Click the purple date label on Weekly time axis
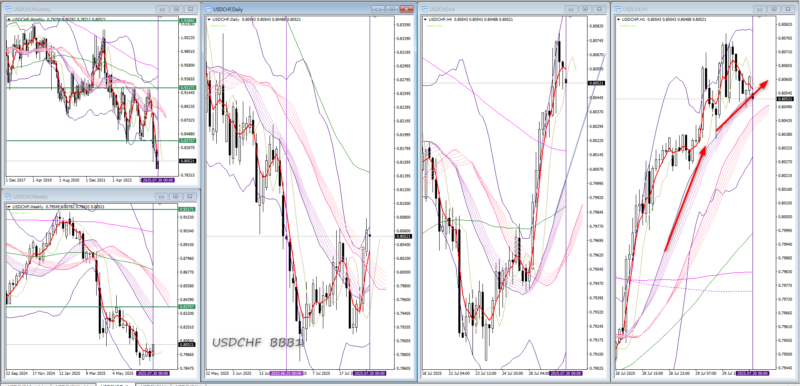 point(153,373)
